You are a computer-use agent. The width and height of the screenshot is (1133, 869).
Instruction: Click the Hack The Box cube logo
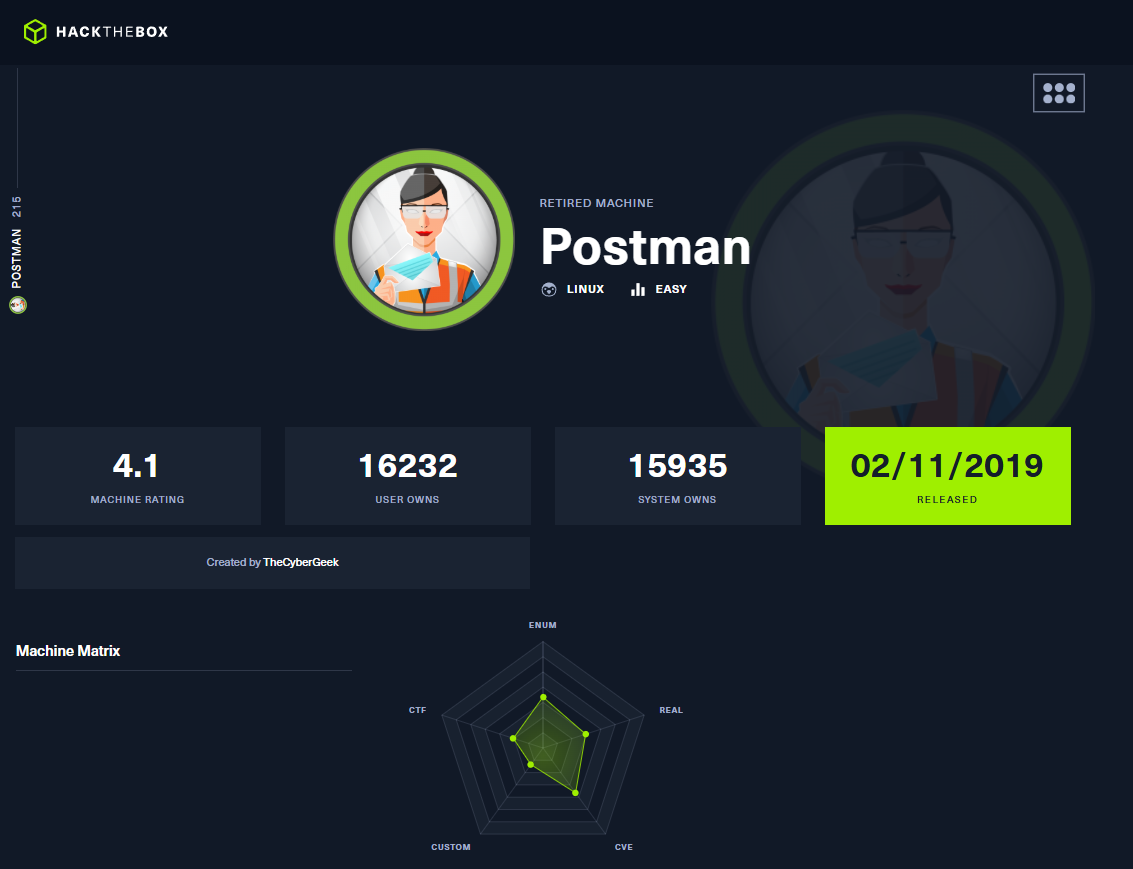coord(35,32)
